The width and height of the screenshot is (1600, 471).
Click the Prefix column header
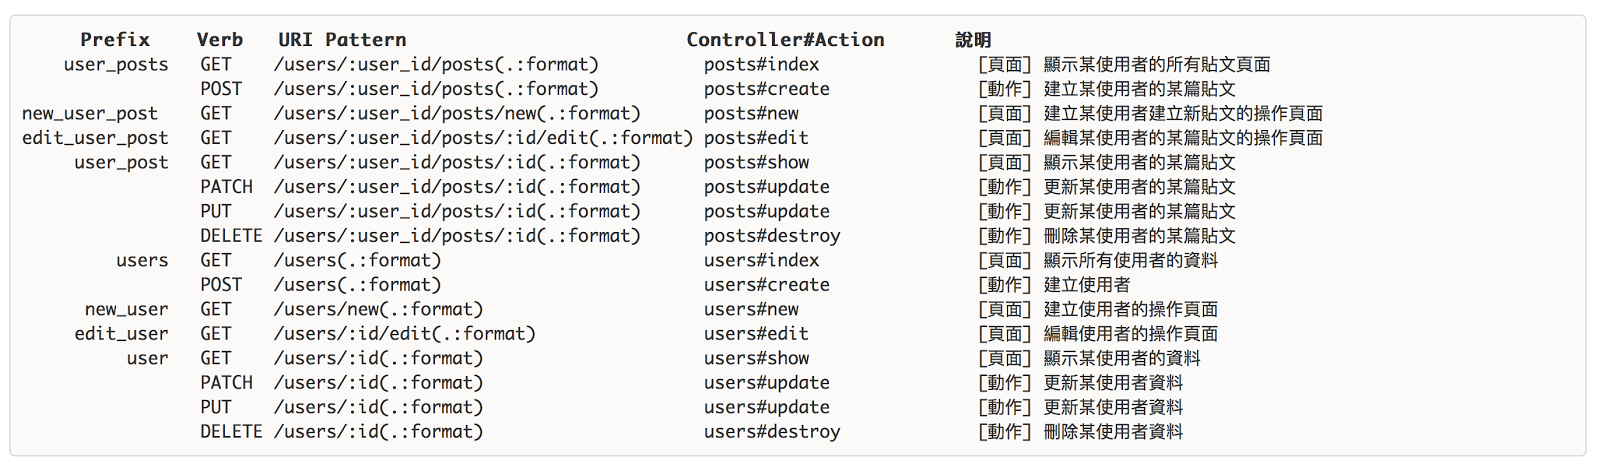tap(115, 40)
